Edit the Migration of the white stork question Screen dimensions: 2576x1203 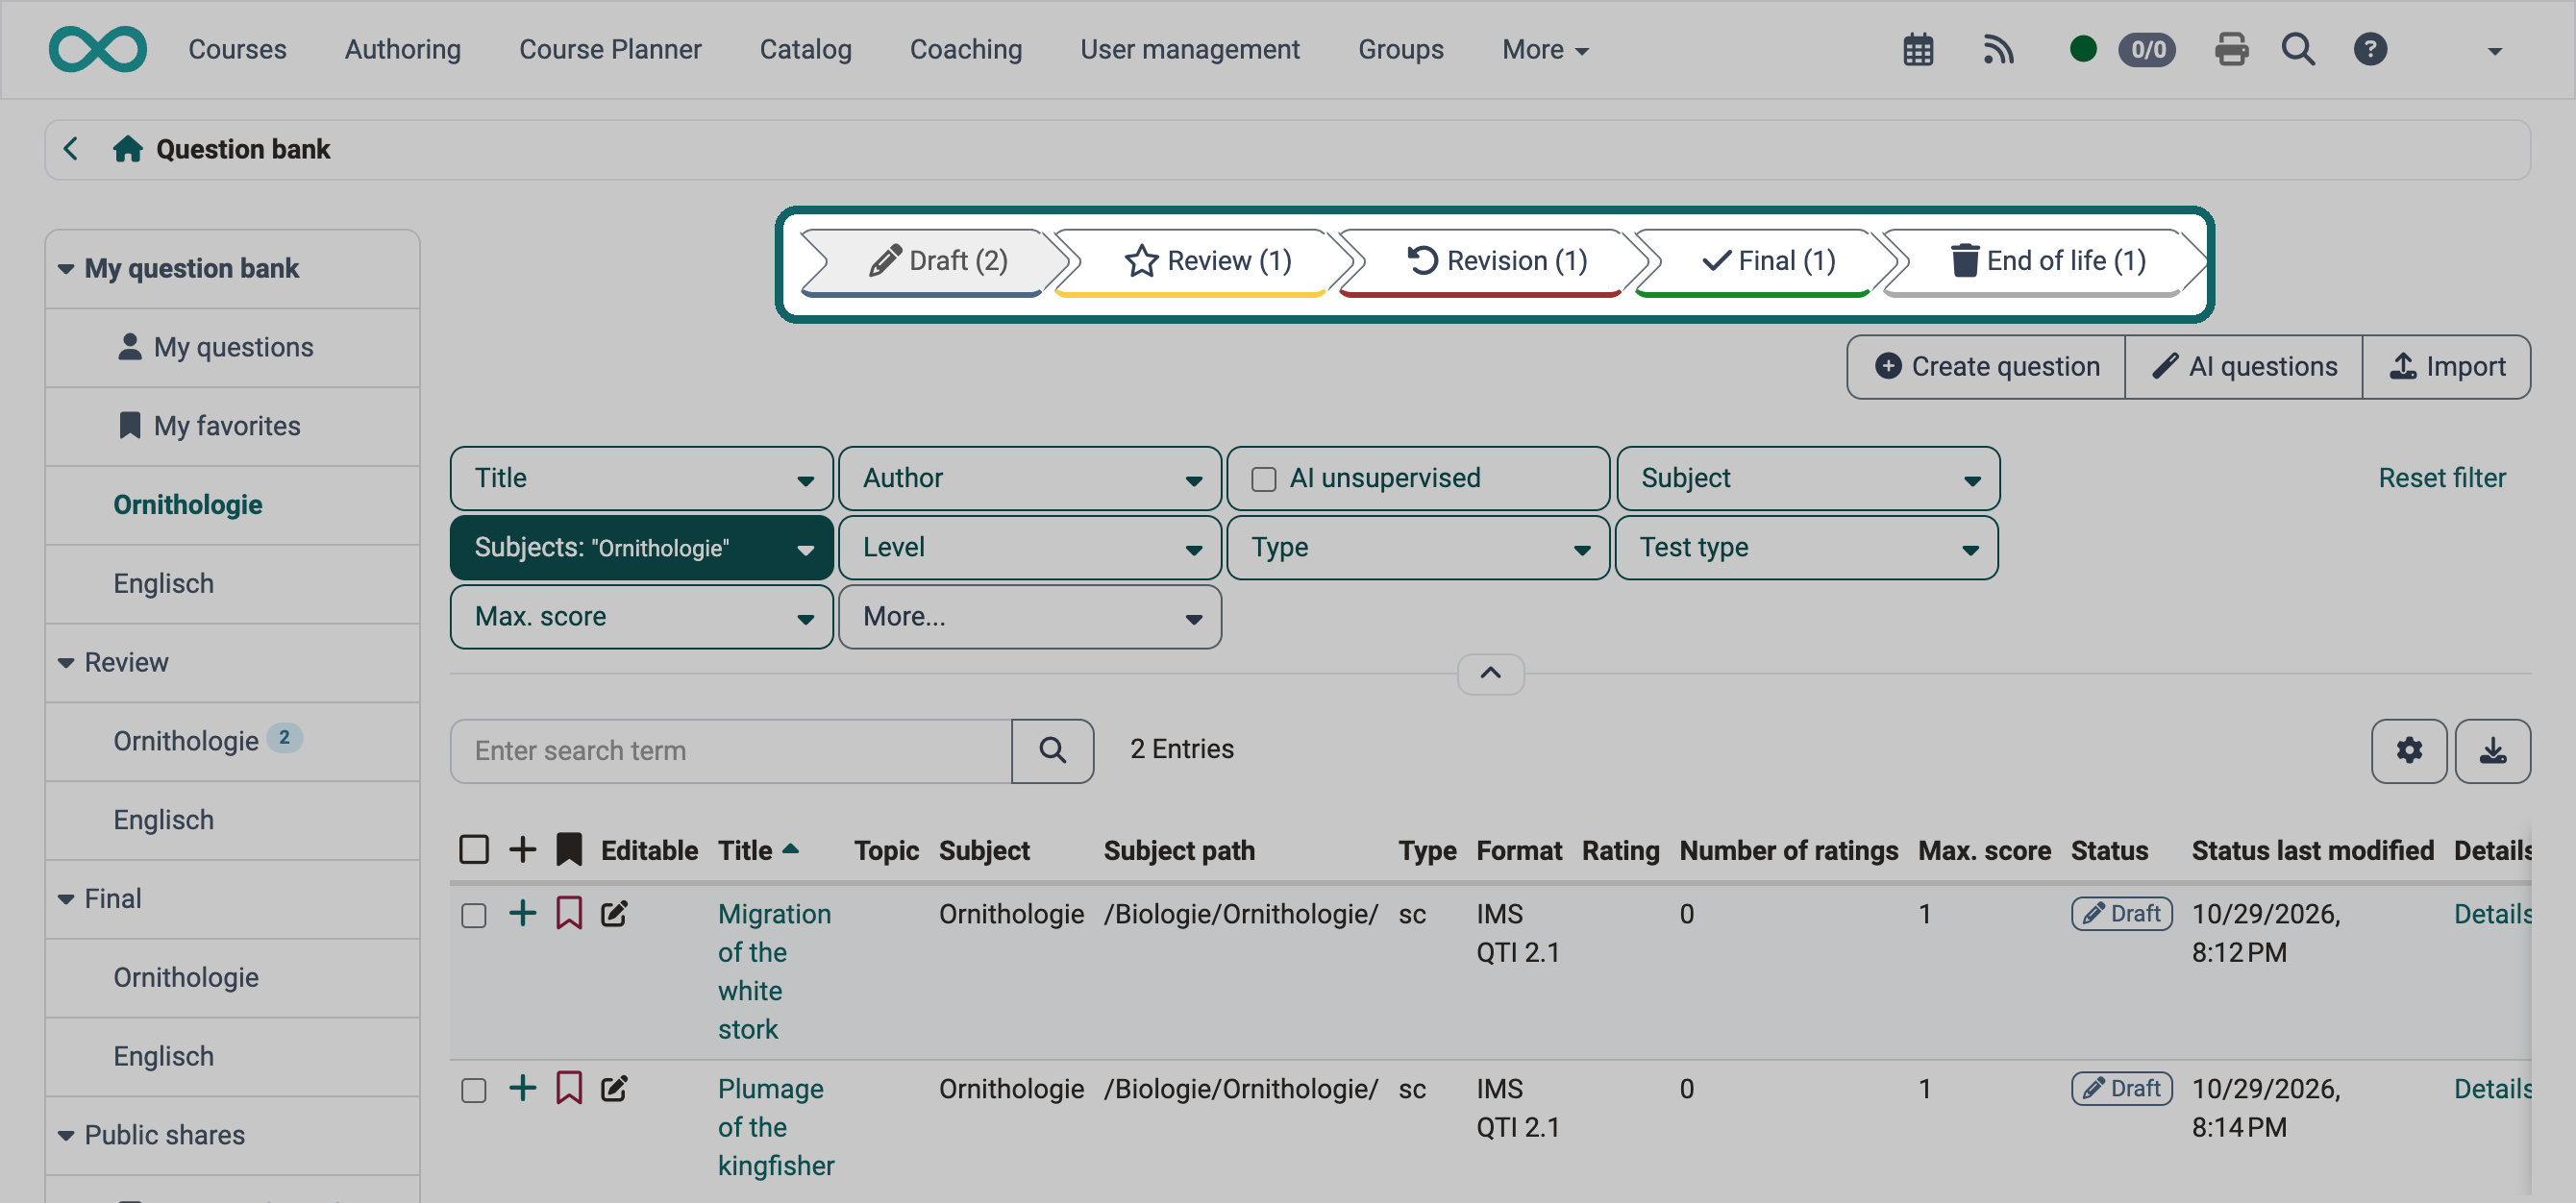pyautogui.click(x=614, y=914)
